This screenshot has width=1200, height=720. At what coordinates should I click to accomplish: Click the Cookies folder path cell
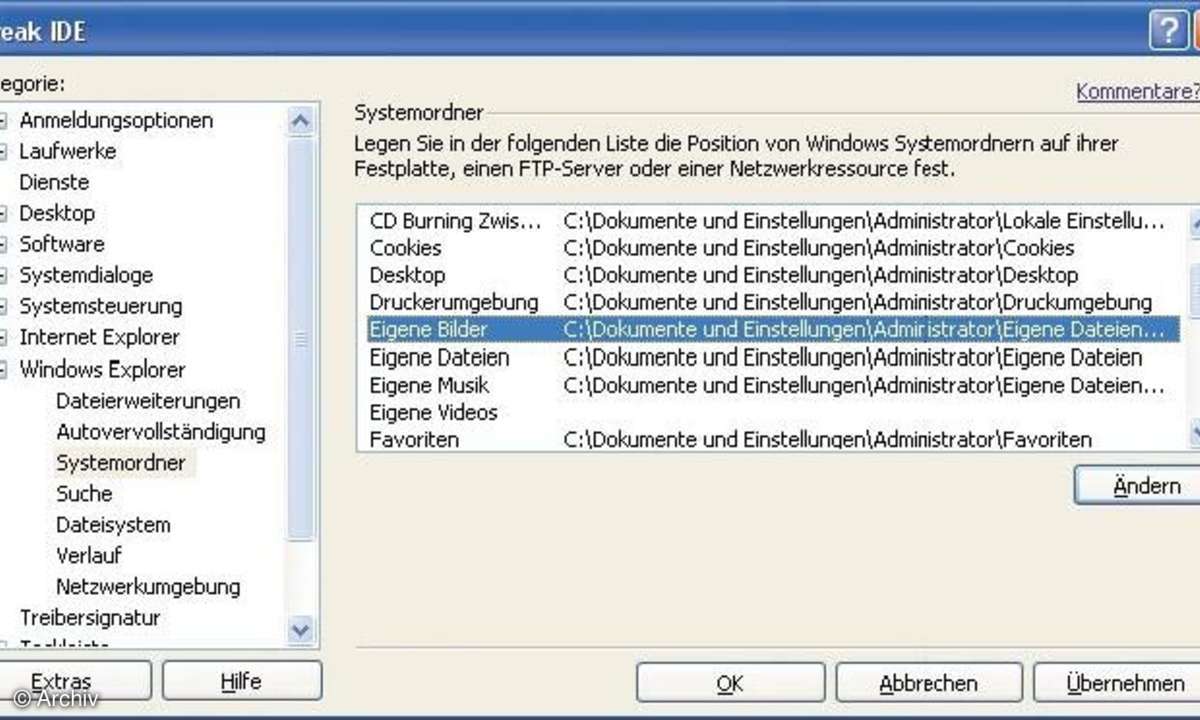819,248
